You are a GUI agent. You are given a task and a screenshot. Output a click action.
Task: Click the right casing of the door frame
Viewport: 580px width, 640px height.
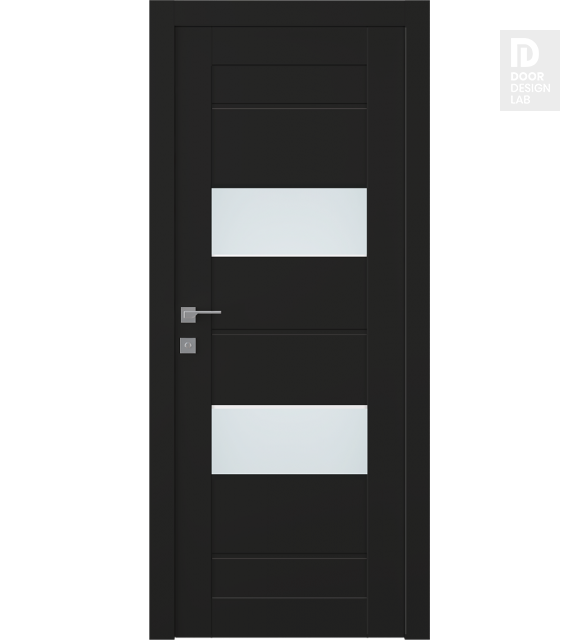click(x=418, y=320)
